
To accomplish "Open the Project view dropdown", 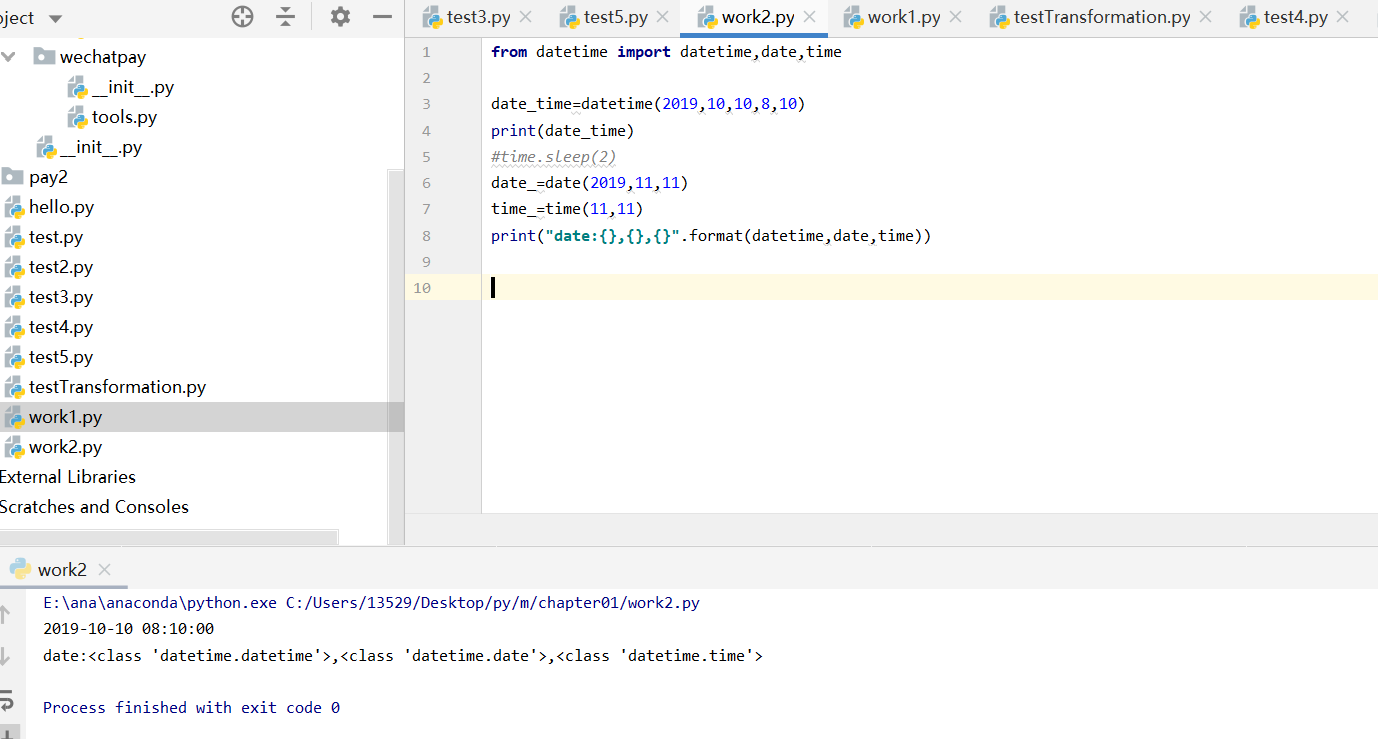I will click(54, 18).
